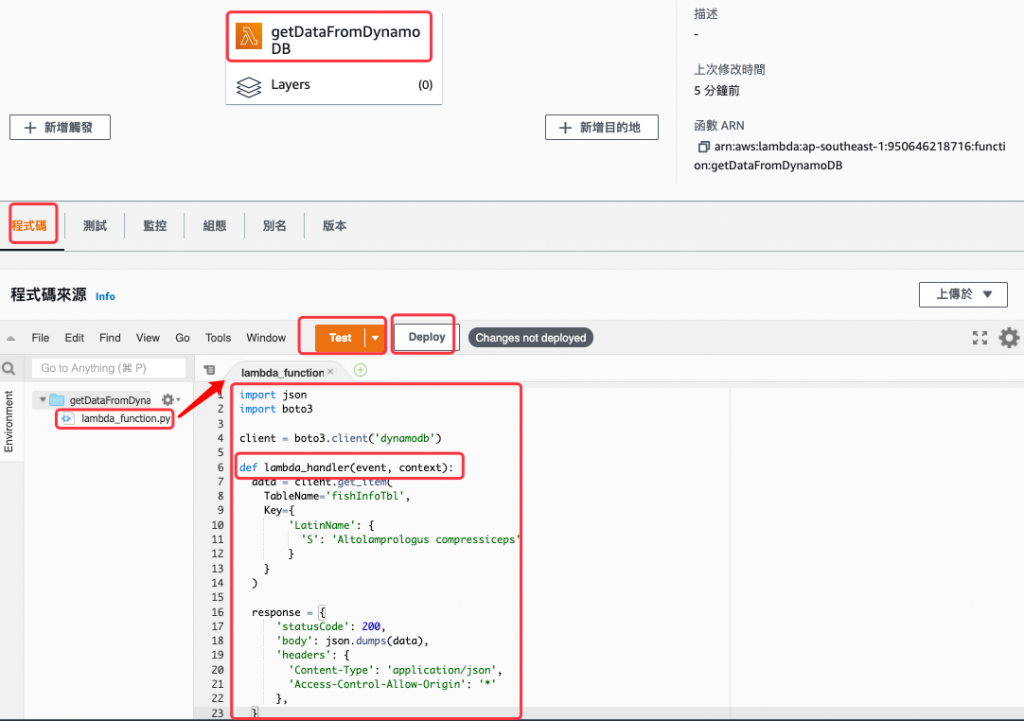The height and width of the screenshot is (721, 1024).
Task: Close the lambda_function tab
Action: [330, 372]
